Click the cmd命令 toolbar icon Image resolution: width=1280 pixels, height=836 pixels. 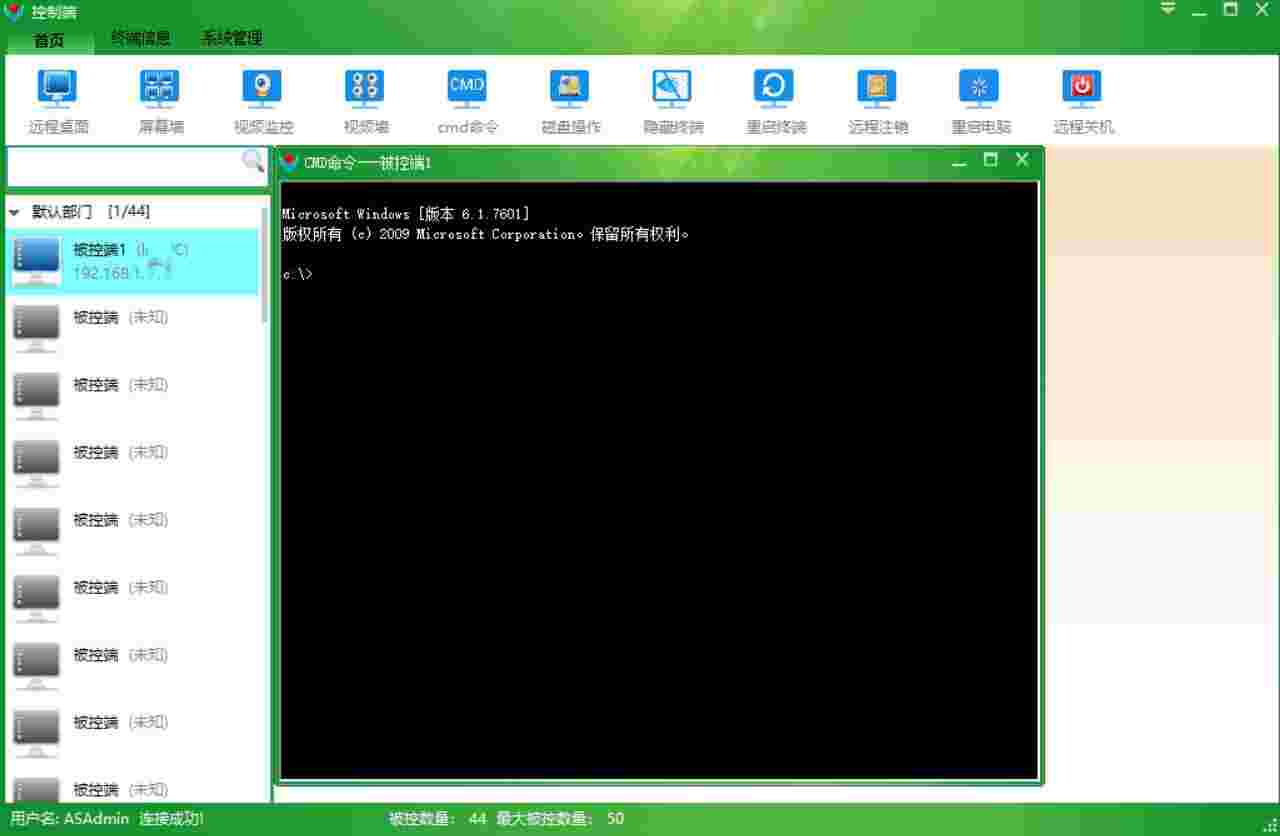pos(467,87)
